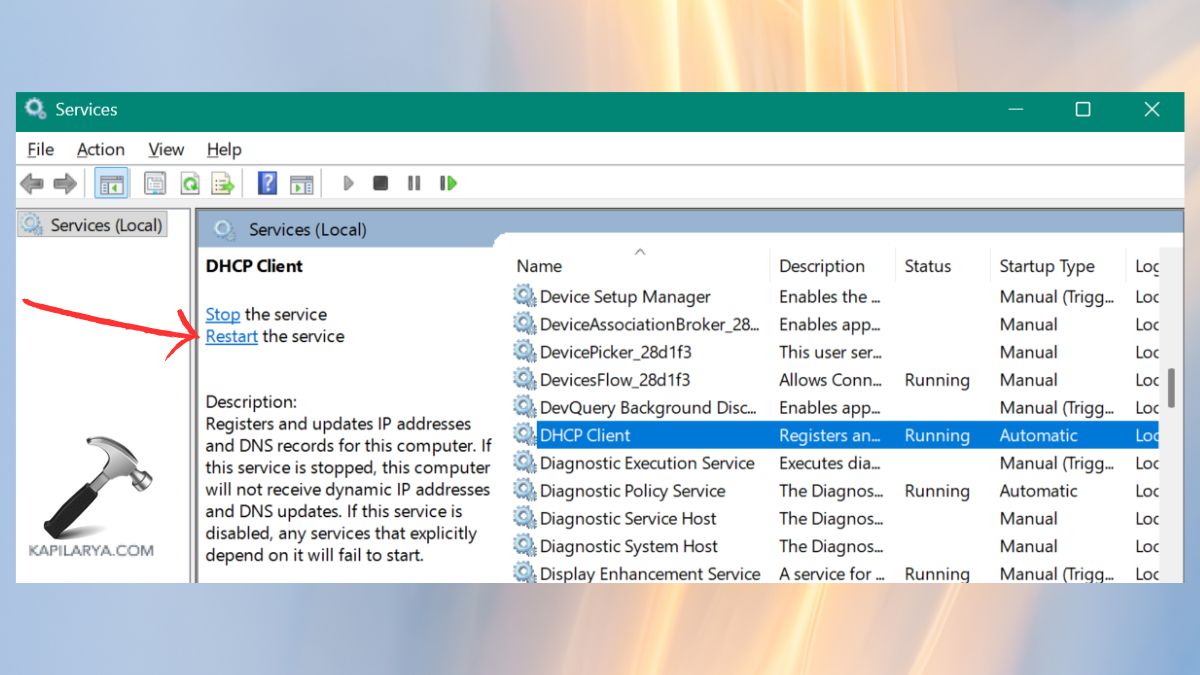This screenshot has height=675, width=1200.
Task: Click the Restart the service link
Action: click(231, 336)
